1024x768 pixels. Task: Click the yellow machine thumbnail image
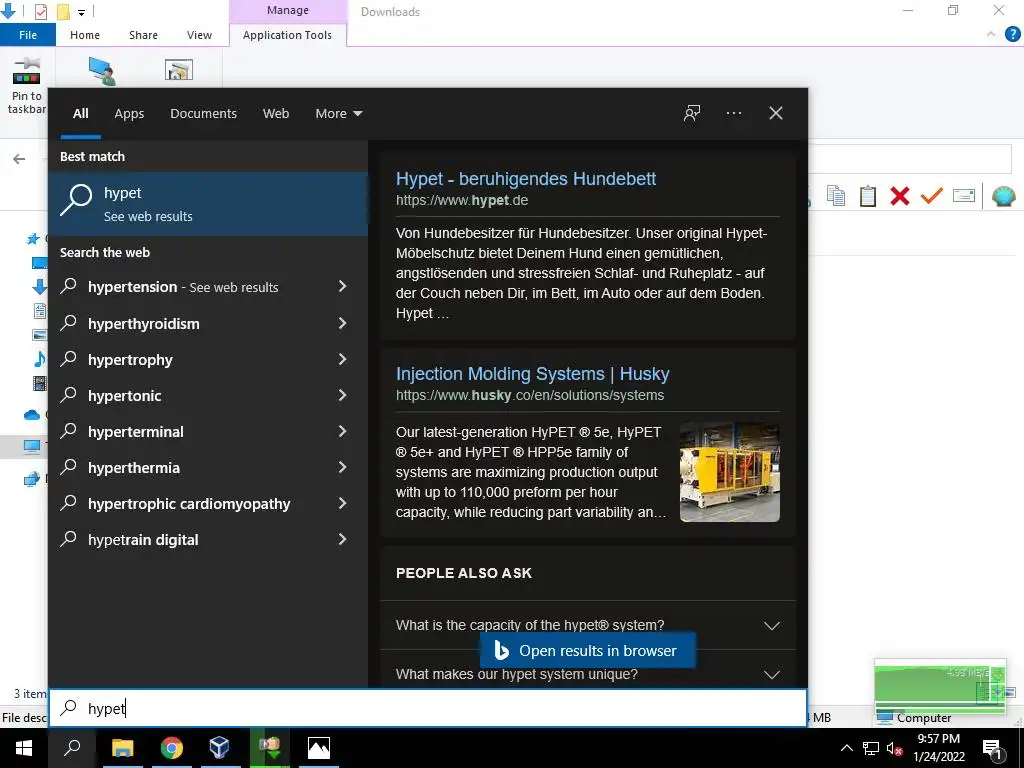tap(729, 472)
